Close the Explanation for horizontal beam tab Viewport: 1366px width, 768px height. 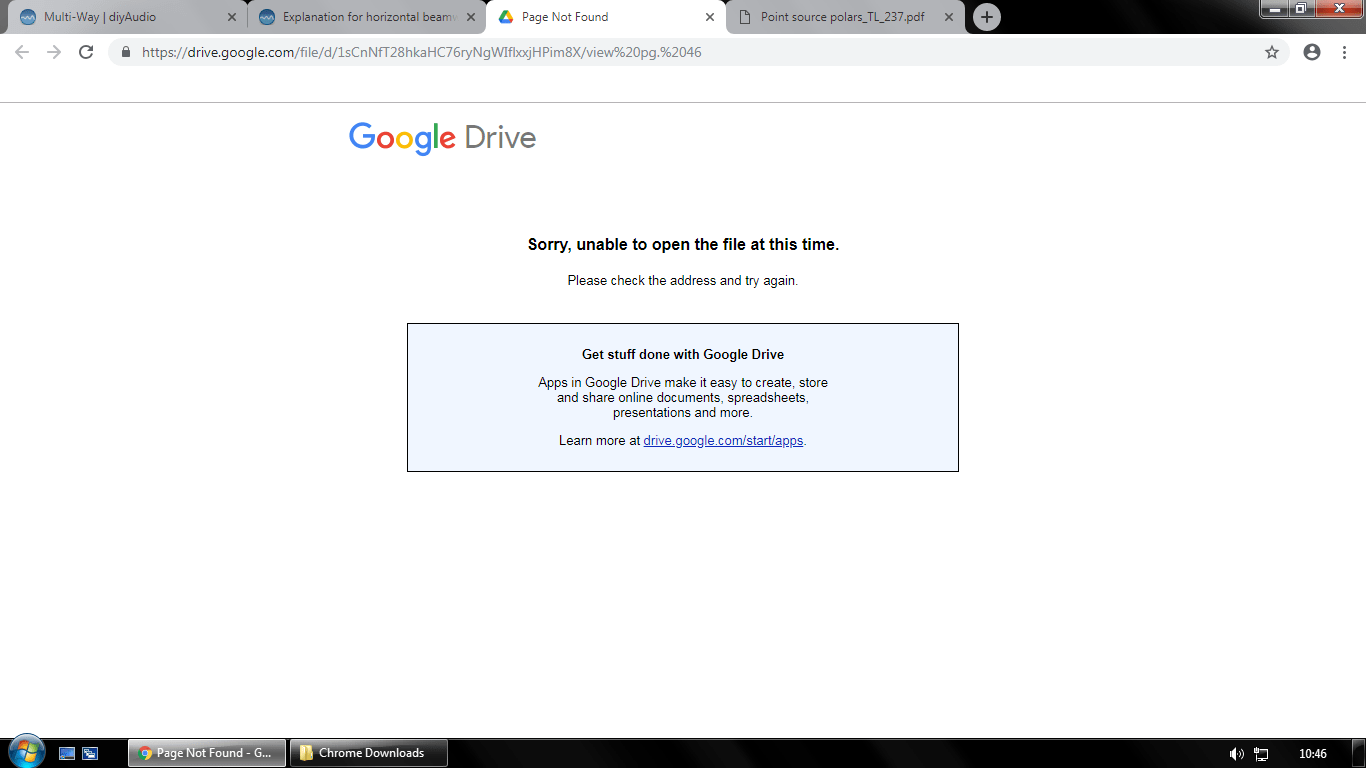click(x=471, y=17)
